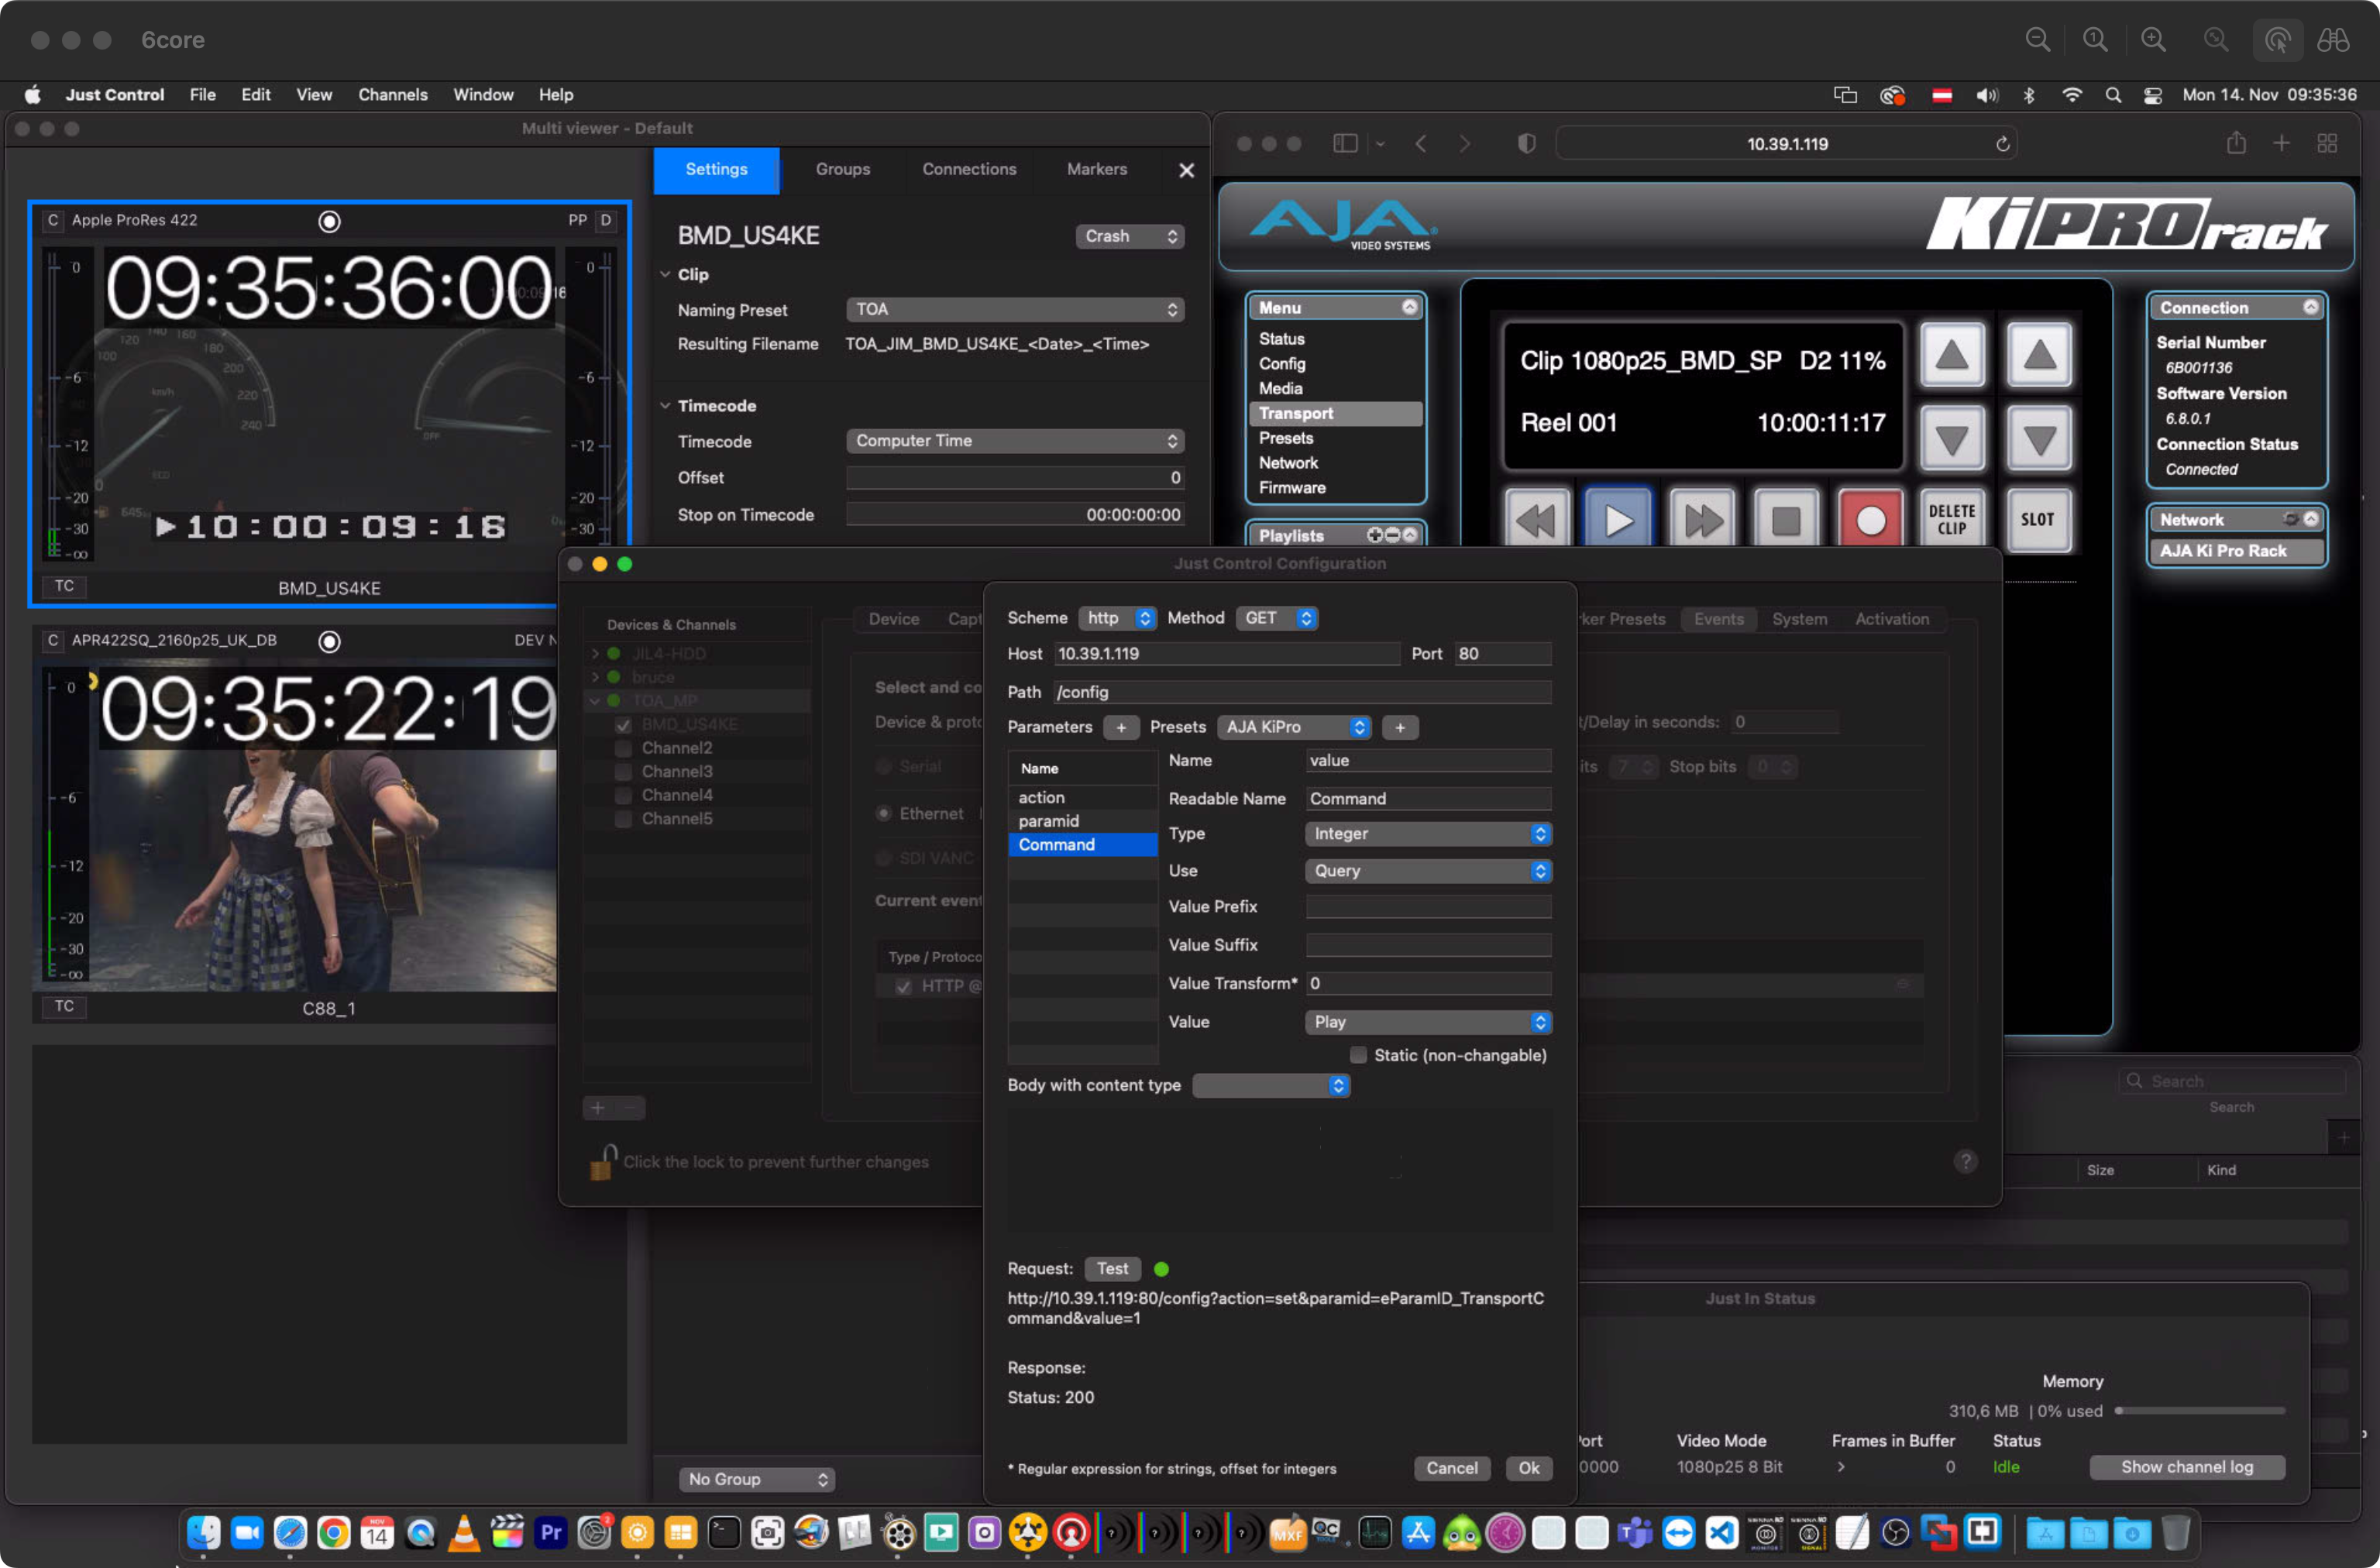The width and height of the screenshot is (2380, 1568).
Task: Open a new Safari tab with plus icon
Action: [2281, 143]
